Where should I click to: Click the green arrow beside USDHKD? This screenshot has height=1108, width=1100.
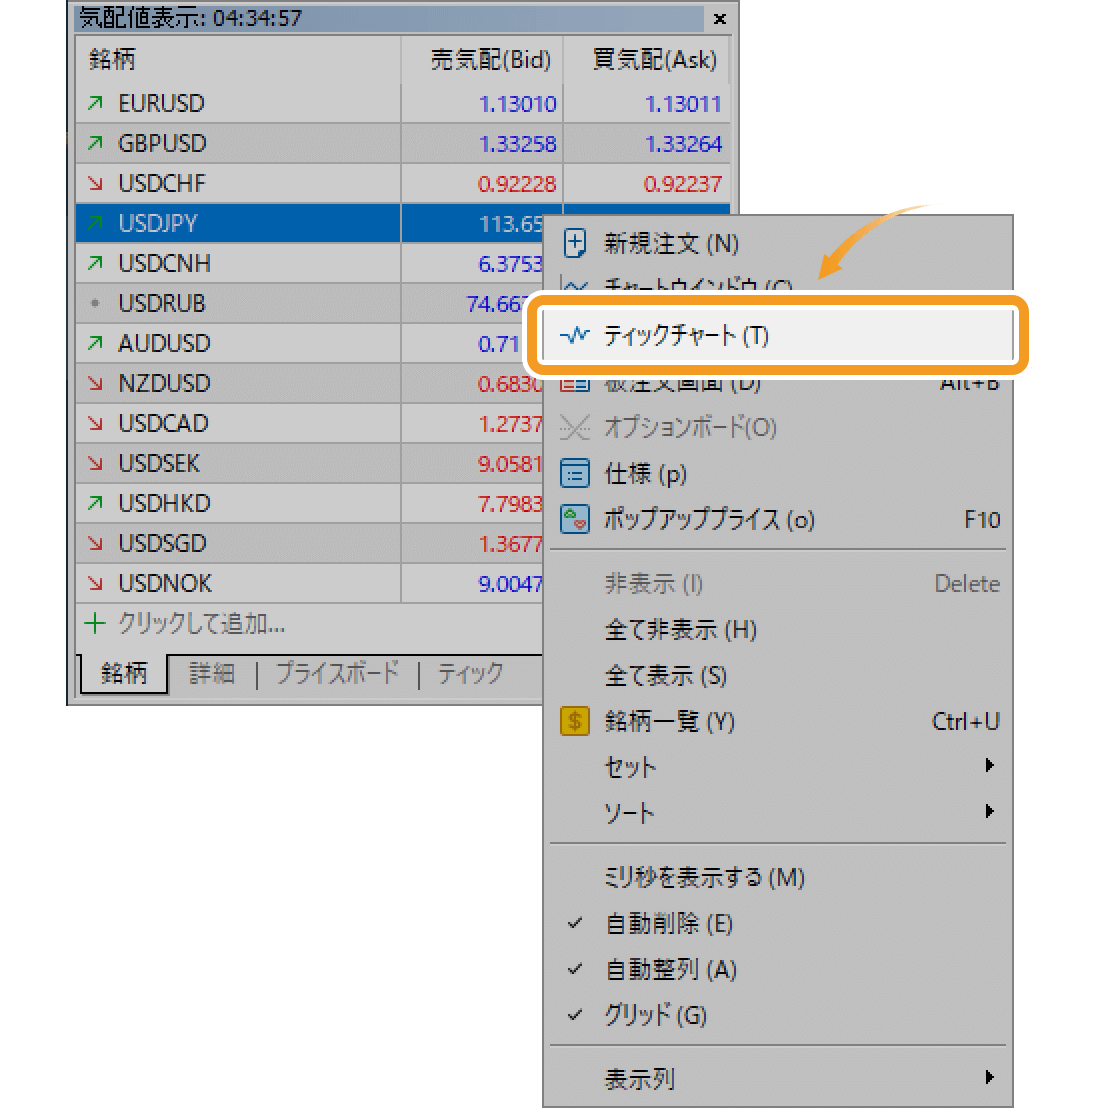tap(95, 503)
